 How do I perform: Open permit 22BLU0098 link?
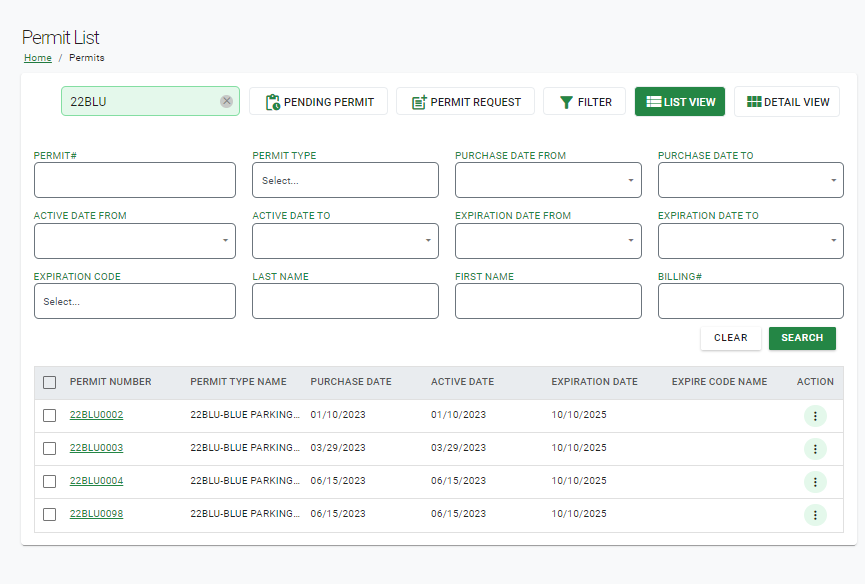[x=97, y=514]
